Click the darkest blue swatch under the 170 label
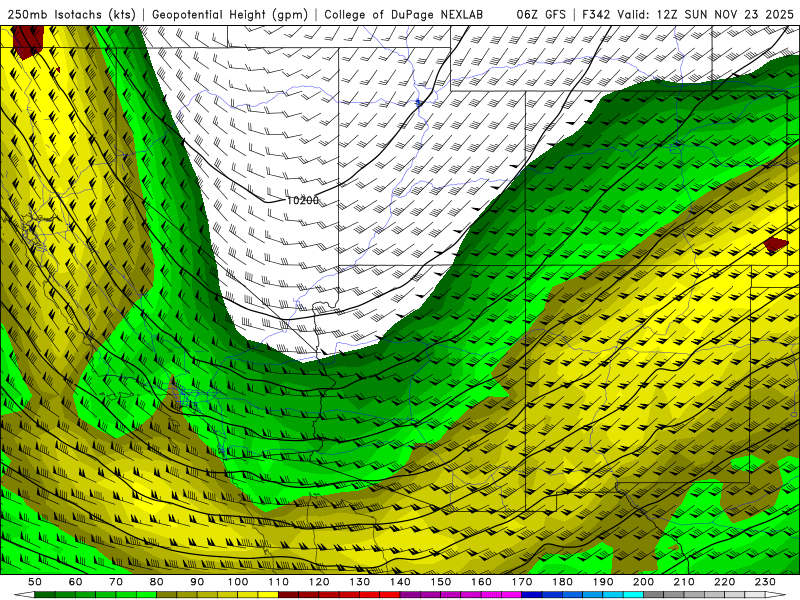Viewport: 800px width, 600px height. pos(532,595)
